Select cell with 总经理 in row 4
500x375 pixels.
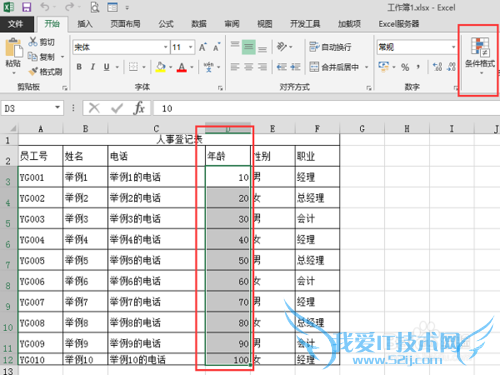point(317,198)
